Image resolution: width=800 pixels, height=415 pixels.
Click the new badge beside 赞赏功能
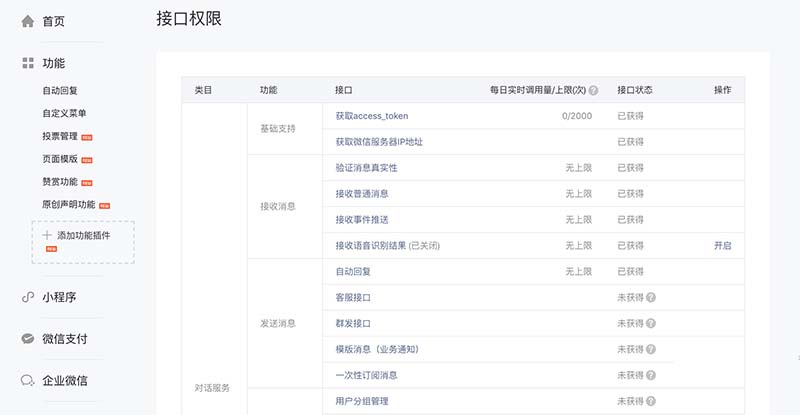click(87, 183)
